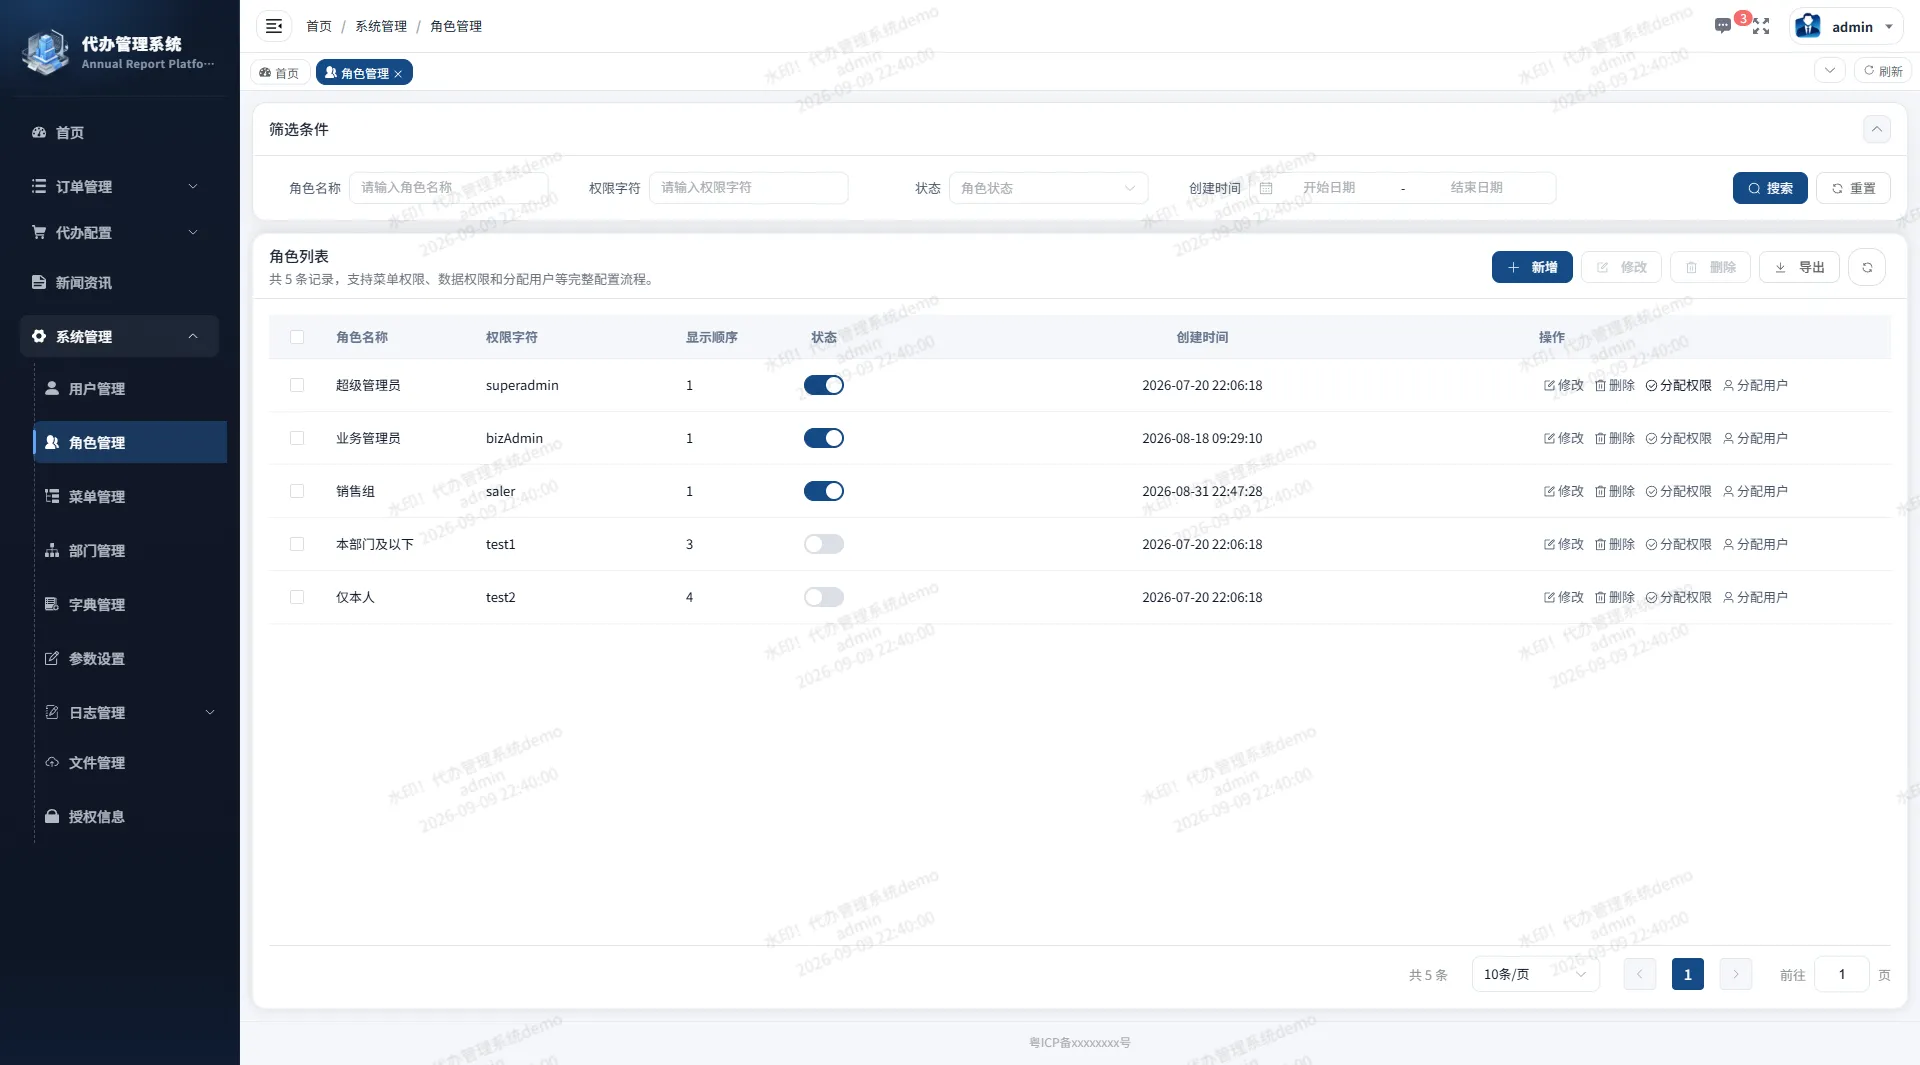Image resolution: width=1920 pixels, height=1065 pixels.
Task: Collapse the 筛选条件 panel
Action: pos(1877,130)
